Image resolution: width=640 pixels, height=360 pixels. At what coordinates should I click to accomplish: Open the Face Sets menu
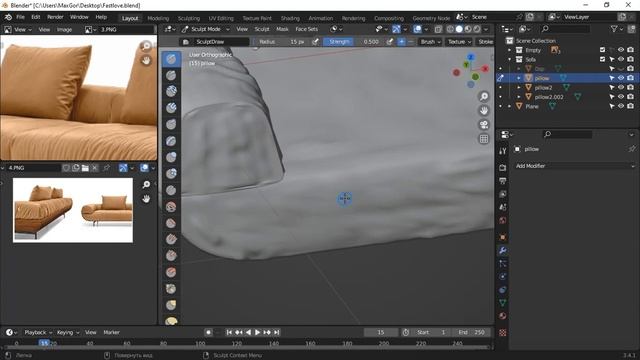[x=307, y=29]
